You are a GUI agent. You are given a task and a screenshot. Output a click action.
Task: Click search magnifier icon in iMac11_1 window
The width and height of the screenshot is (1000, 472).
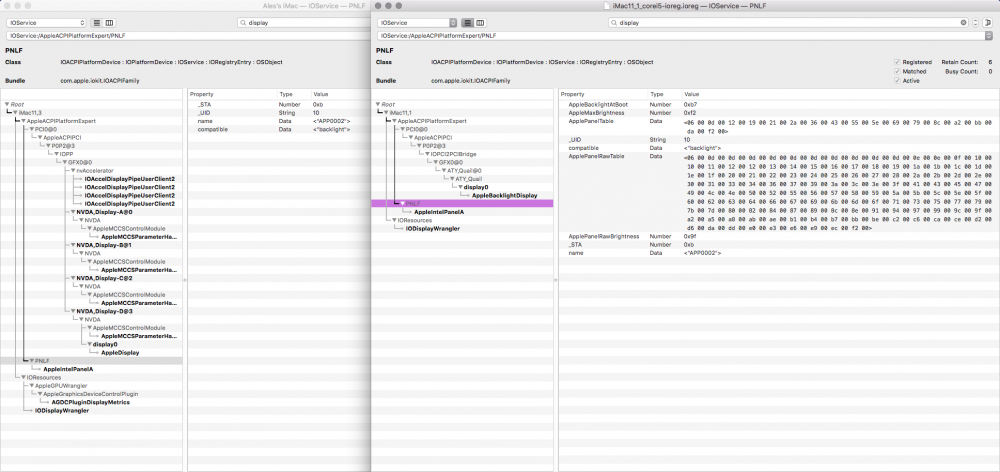click(614, 22)
